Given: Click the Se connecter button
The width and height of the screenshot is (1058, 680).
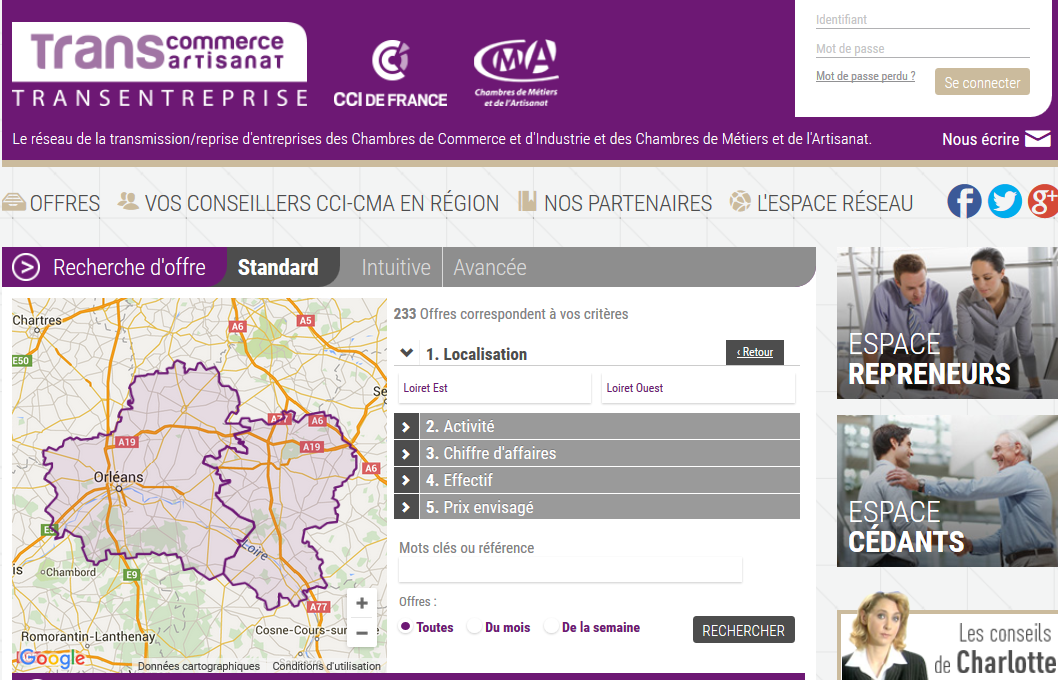Looking at the screenshot, I should point(982,82).
